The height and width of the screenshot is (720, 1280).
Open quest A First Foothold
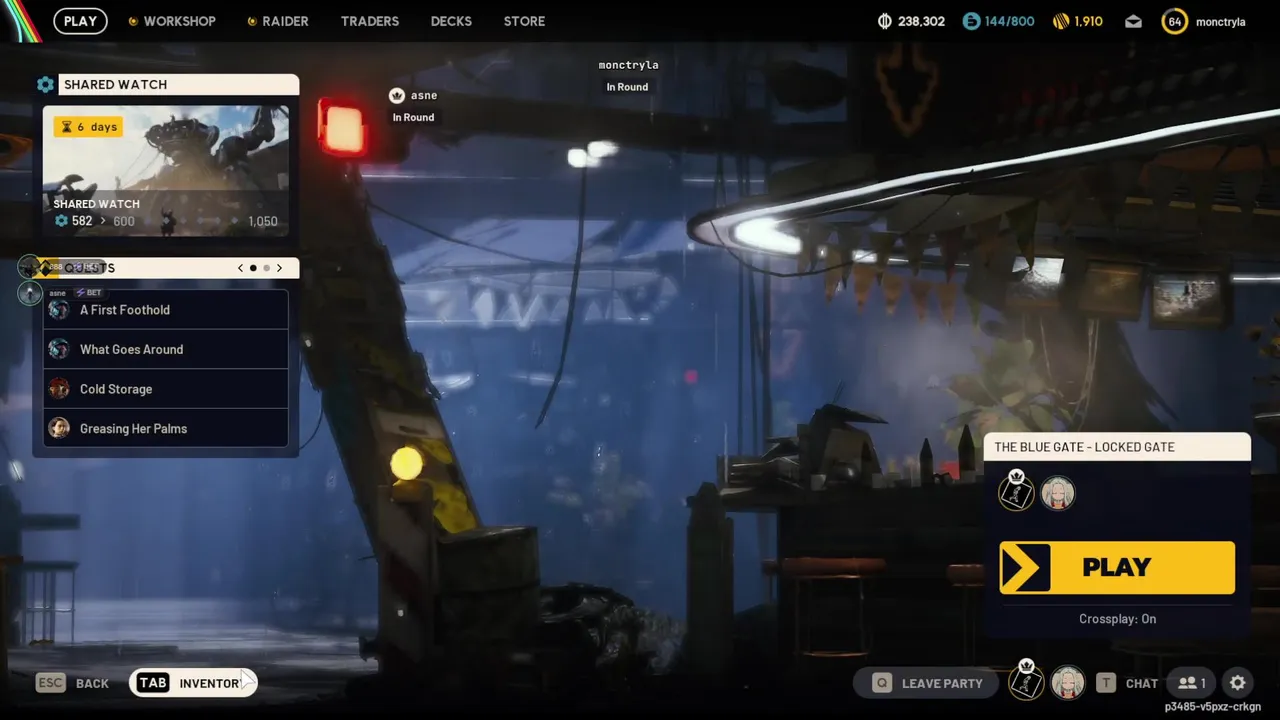(166, 310)
